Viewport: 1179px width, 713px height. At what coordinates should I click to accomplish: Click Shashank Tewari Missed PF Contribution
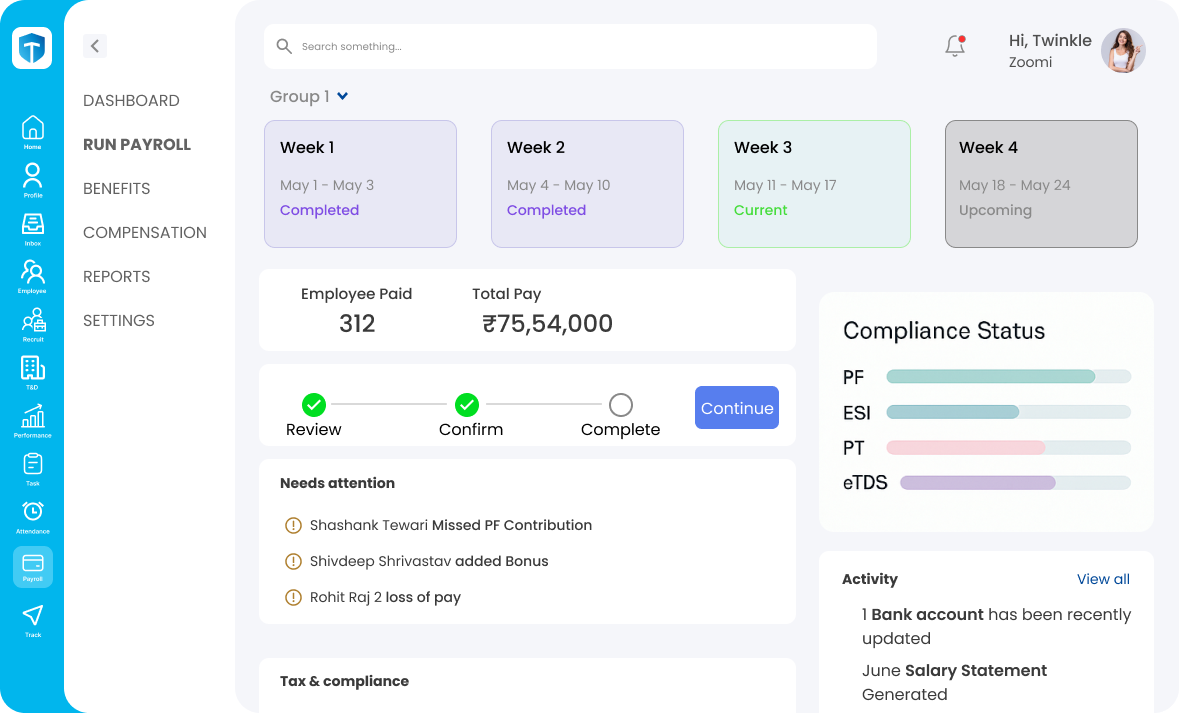(450, 526)
